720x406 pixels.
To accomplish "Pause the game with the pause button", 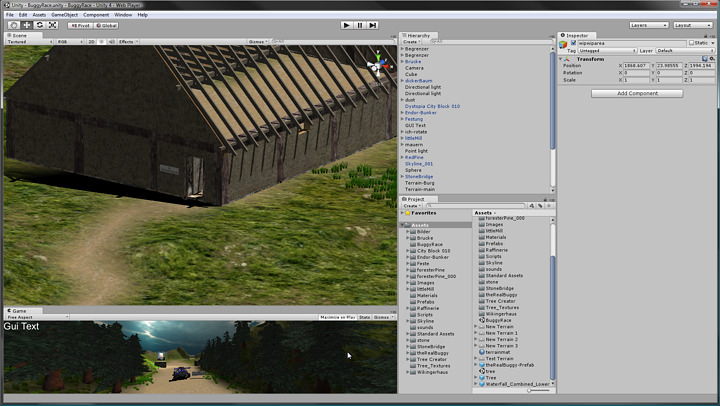I will [x=360, y=25].
